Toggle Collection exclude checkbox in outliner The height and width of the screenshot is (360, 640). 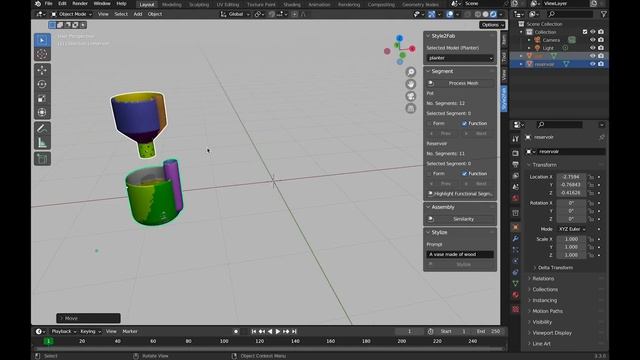(585, 32)
